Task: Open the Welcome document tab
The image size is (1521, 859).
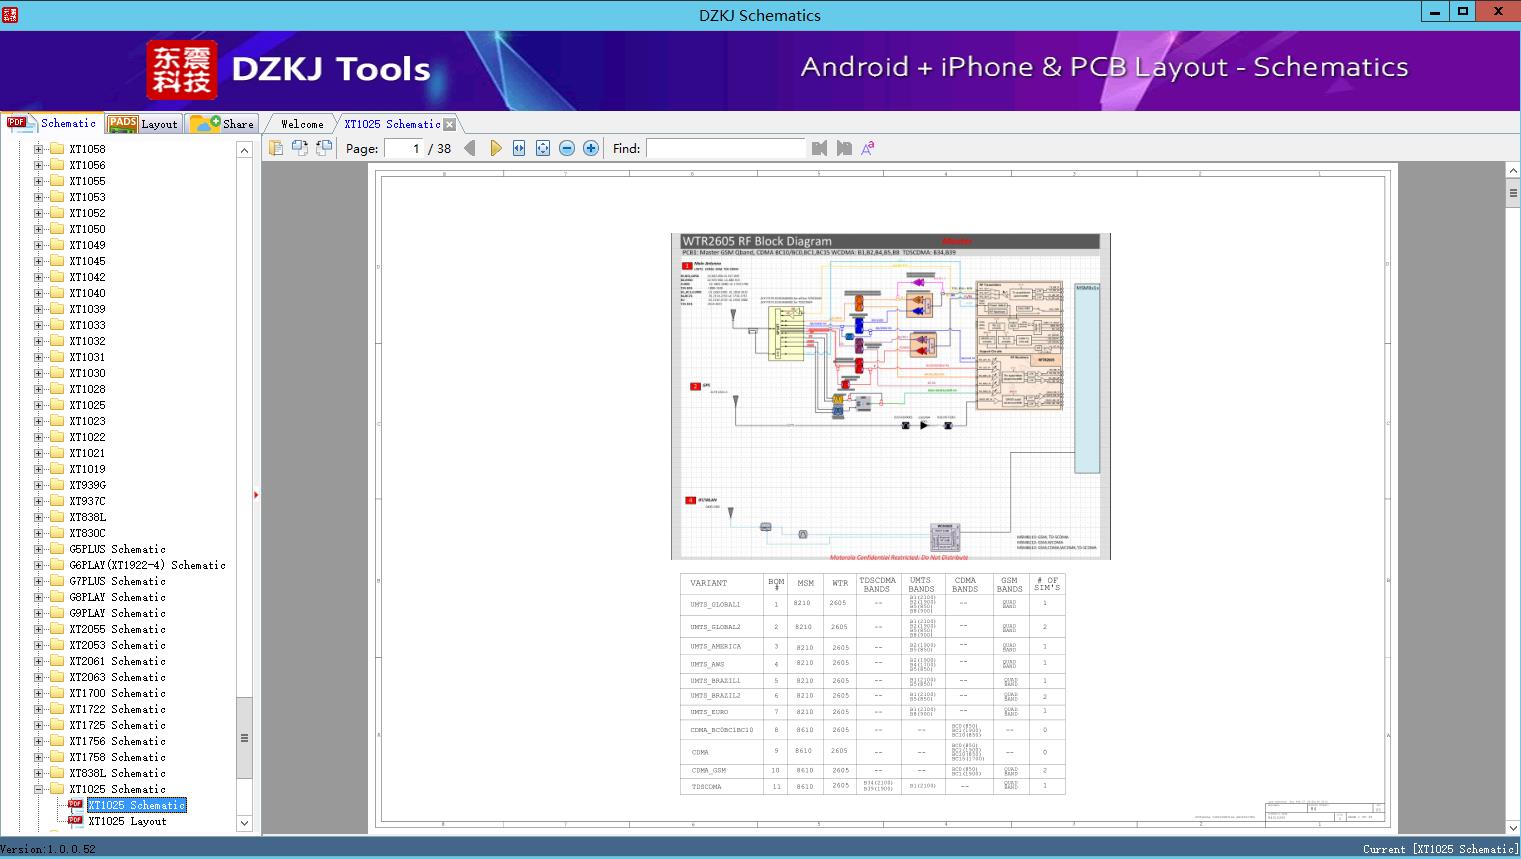Action: (x=302, y=124)
